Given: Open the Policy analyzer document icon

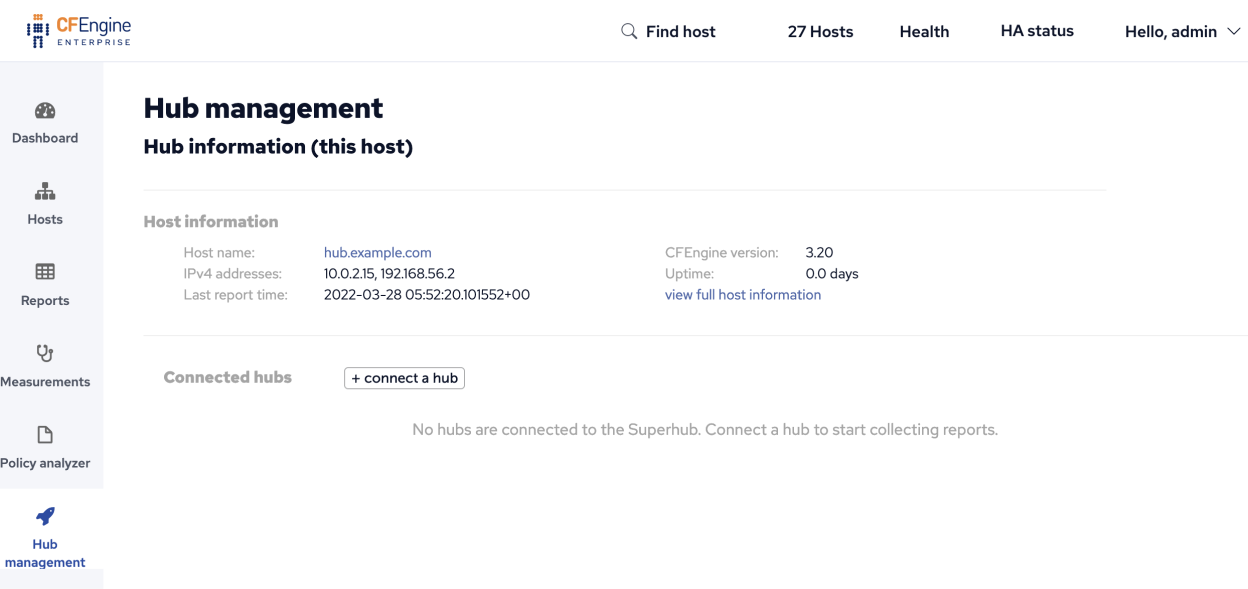Looking at the screenshot, I should pyautogui.click(x=45, y=435).
